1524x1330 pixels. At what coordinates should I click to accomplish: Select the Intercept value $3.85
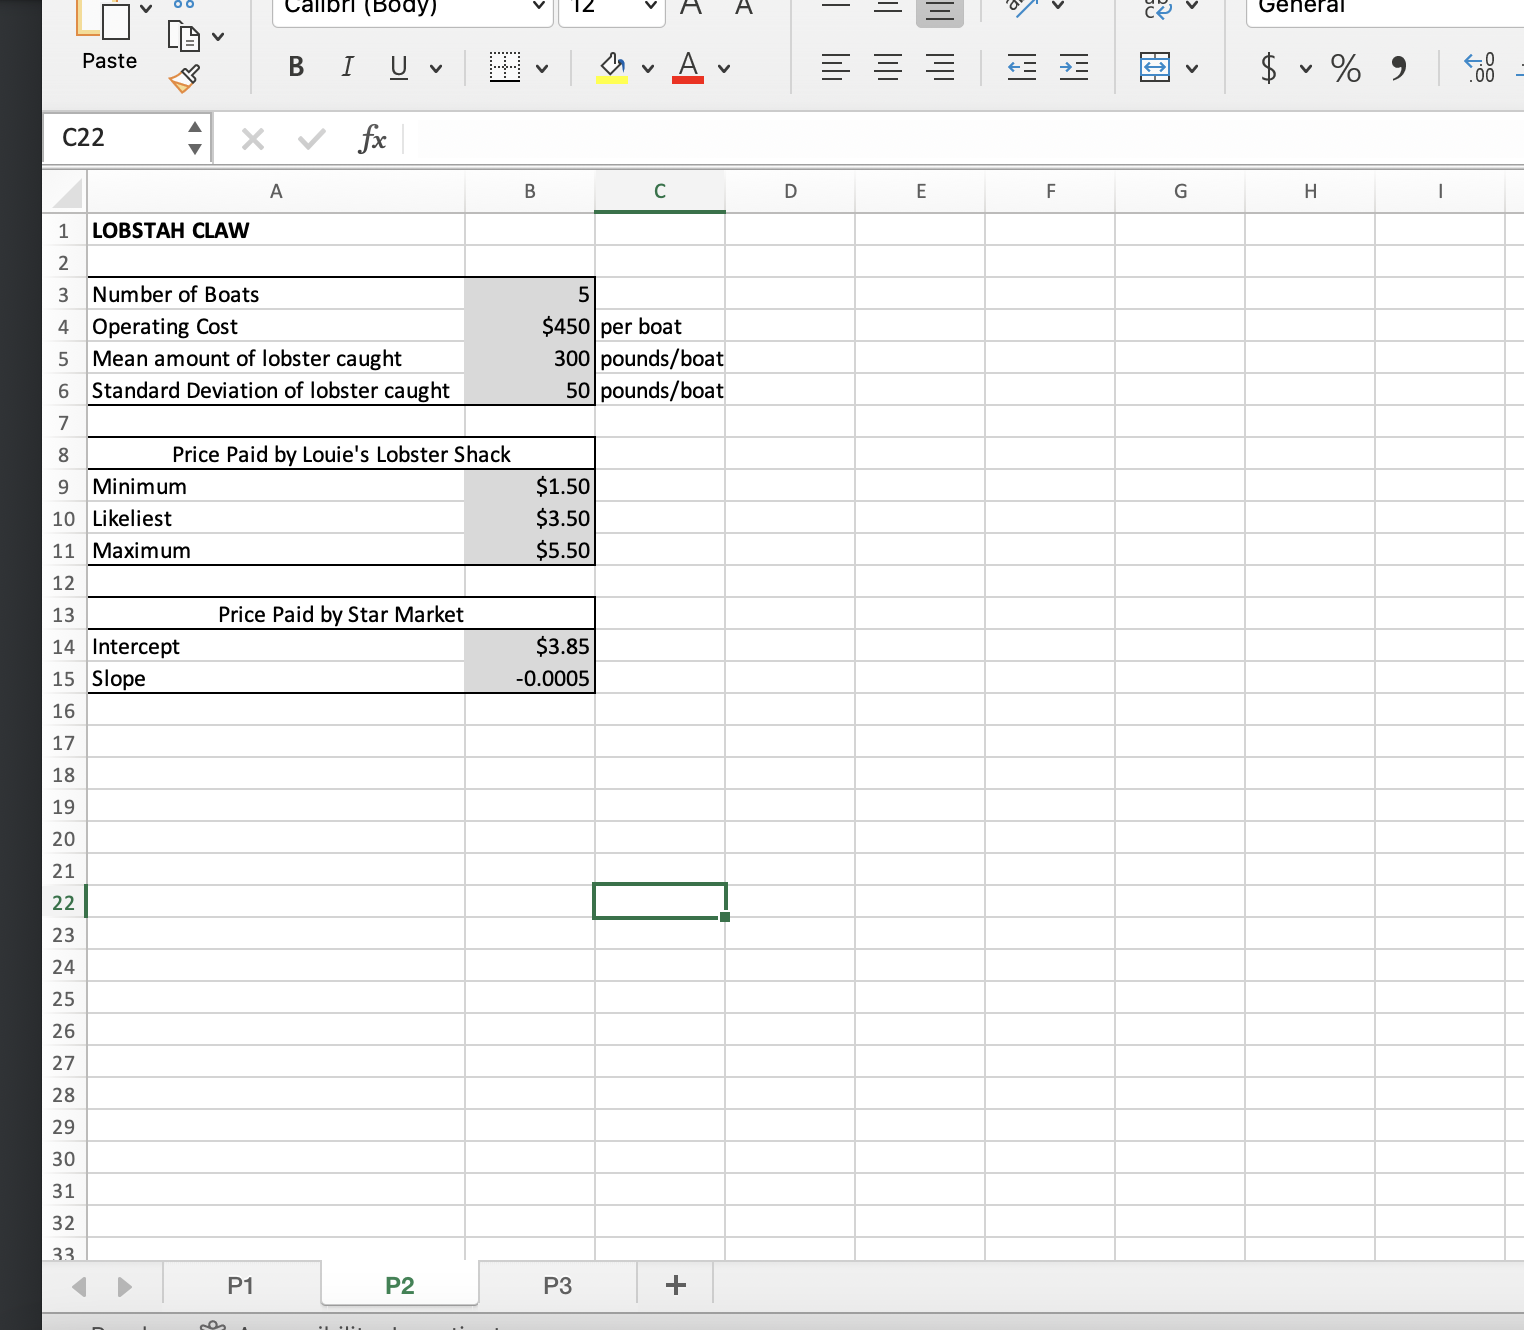[530, 646]
